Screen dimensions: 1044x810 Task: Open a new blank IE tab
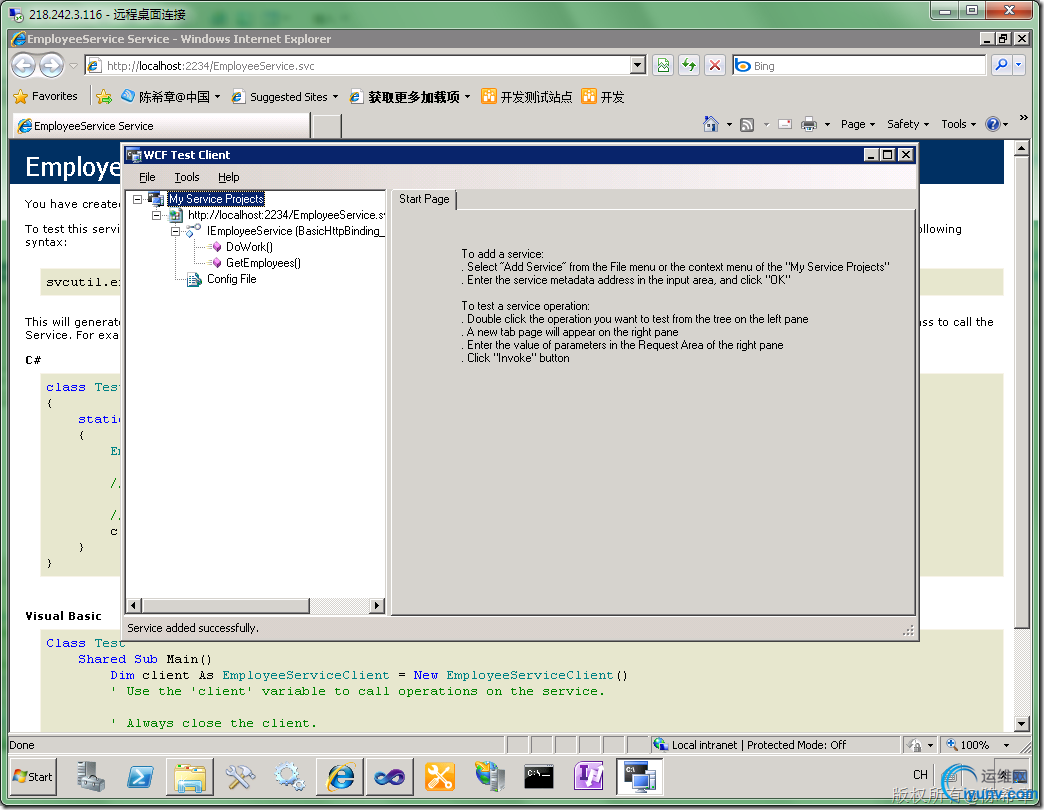pyautogui.click(x=327, y=126)
